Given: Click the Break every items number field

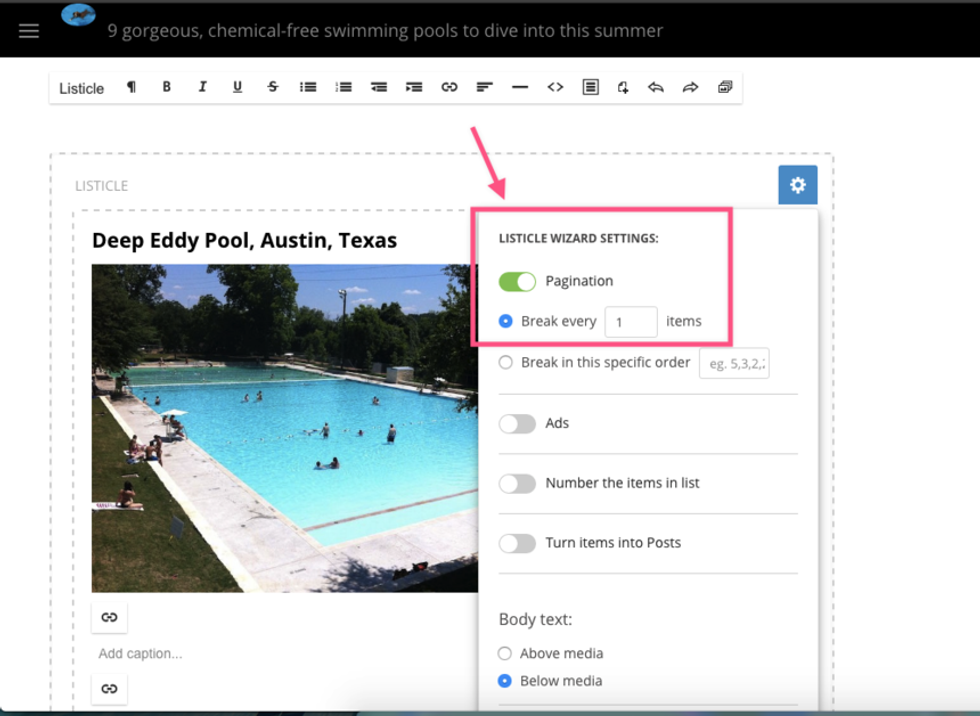Looking at the screenshot, I should pos(630,322).
